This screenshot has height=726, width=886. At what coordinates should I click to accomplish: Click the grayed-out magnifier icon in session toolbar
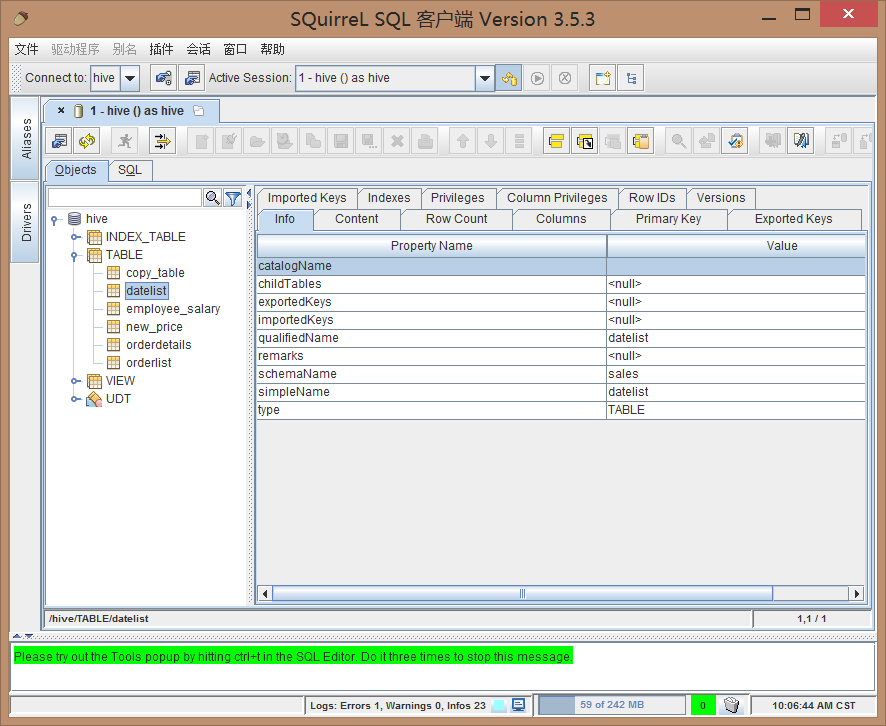coord(679,141)
